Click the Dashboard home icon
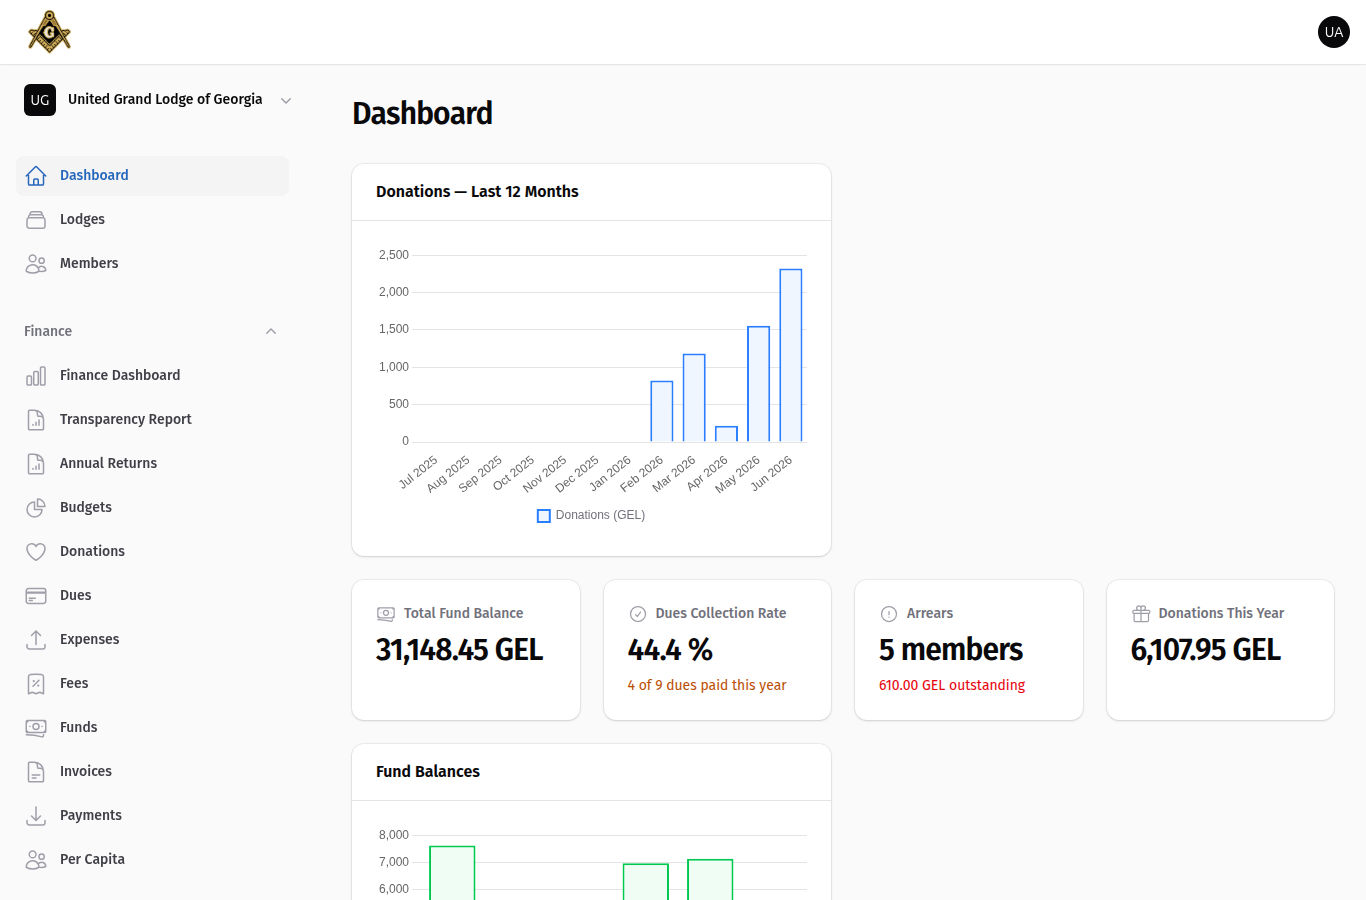 (36, 176)
